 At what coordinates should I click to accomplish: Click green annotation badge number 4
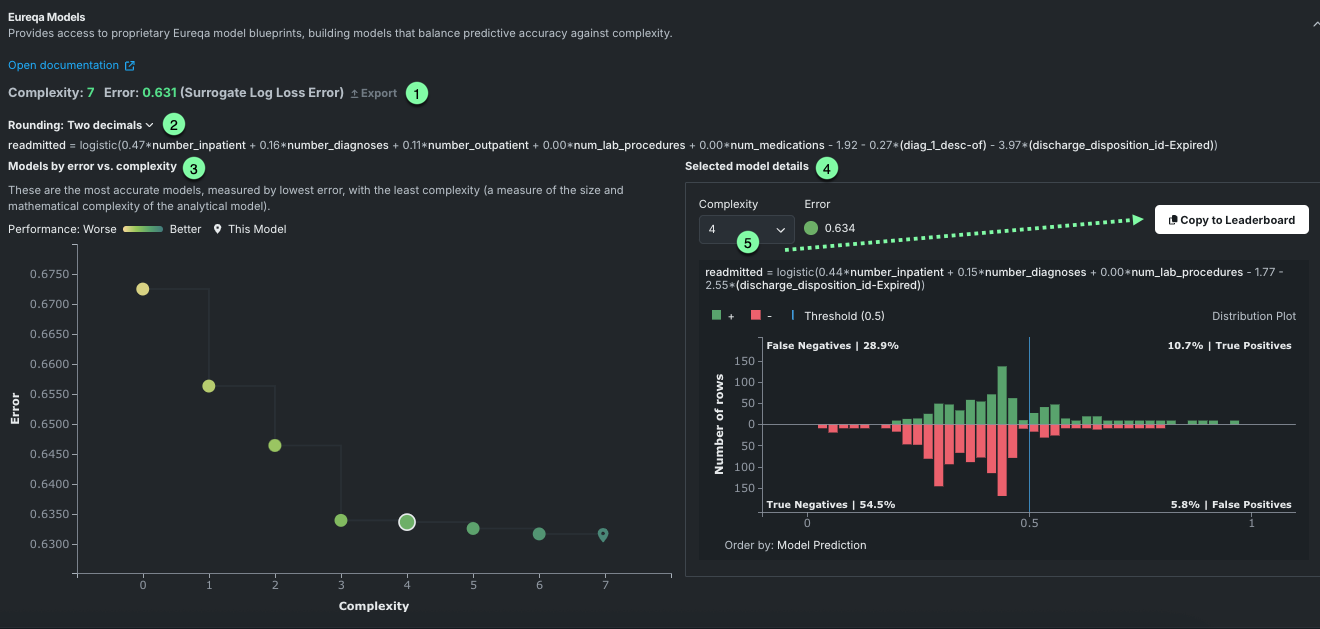coord(827,168)
